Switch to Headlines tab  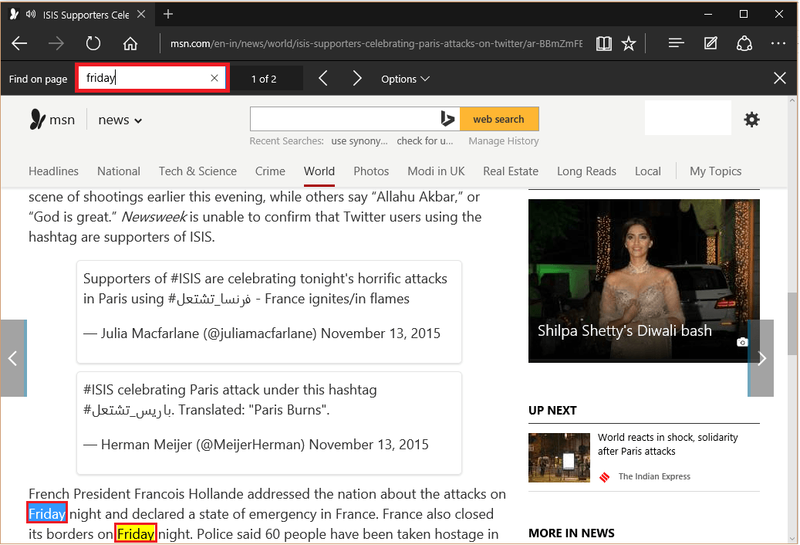[x=54, y=171]
